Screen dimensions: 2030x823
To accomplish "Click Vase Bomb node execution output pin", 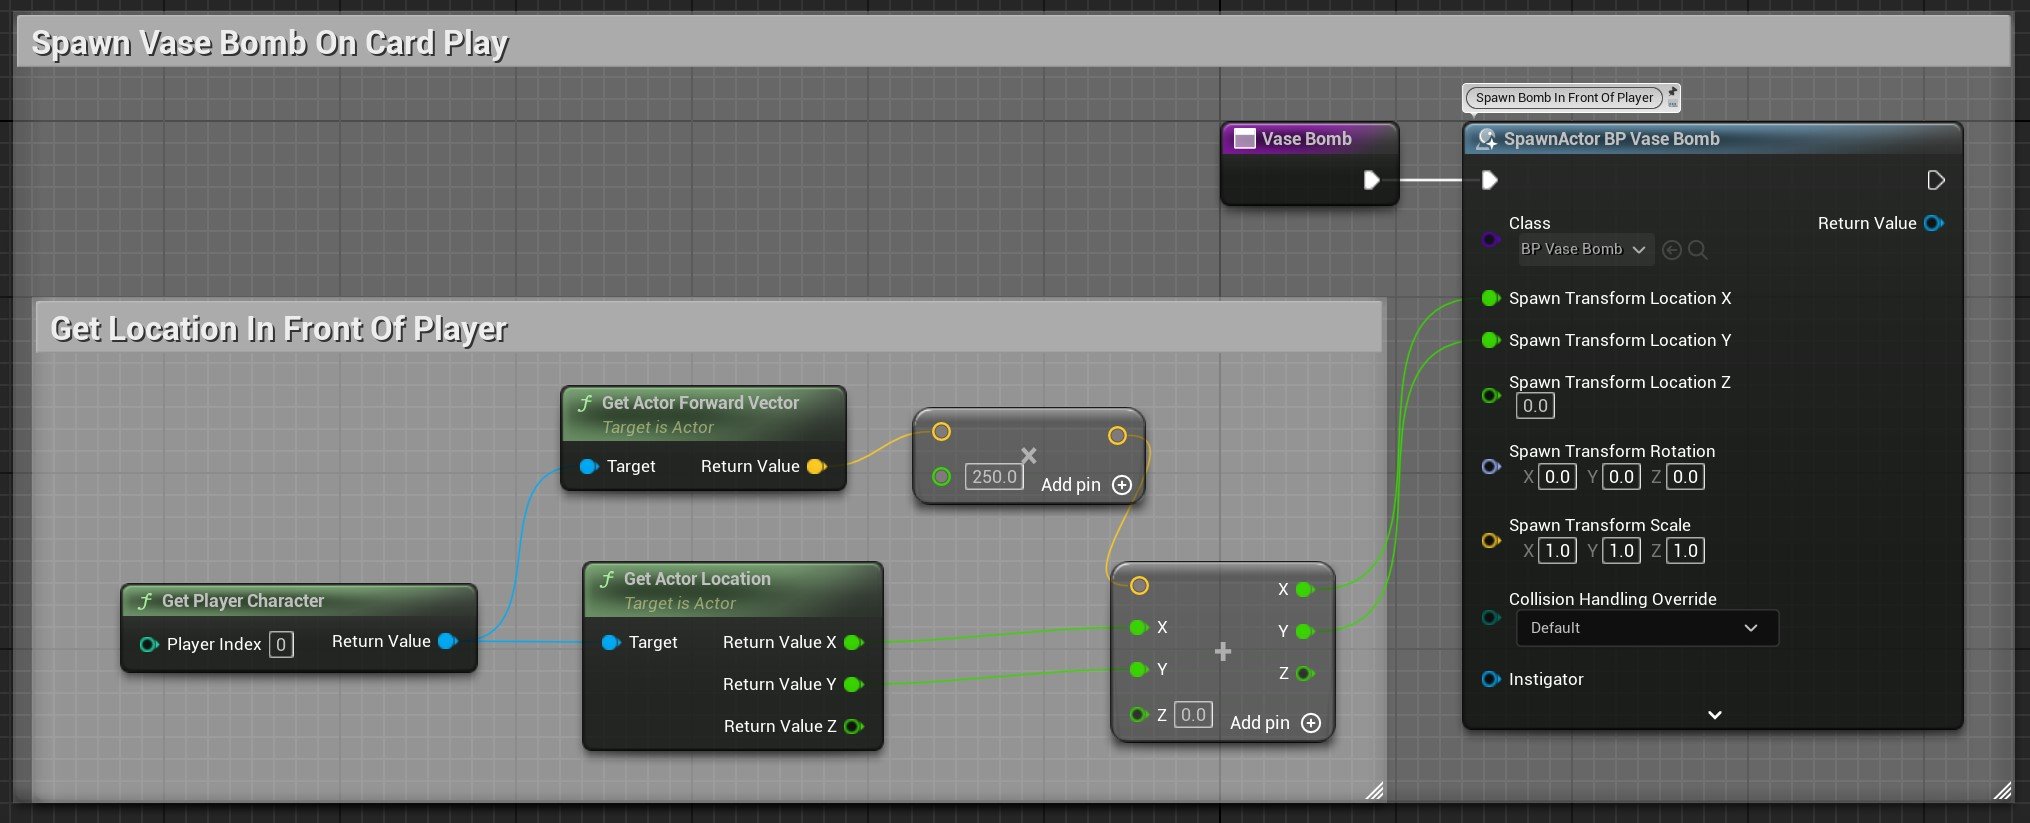I will click(x=1371, y=180).
